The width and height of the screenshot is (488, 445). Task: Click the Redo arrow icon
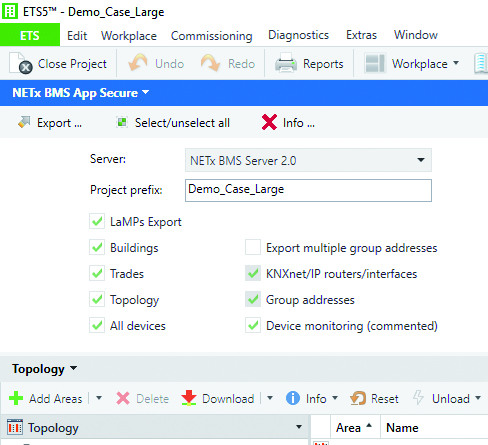click(x=211, y=63)
